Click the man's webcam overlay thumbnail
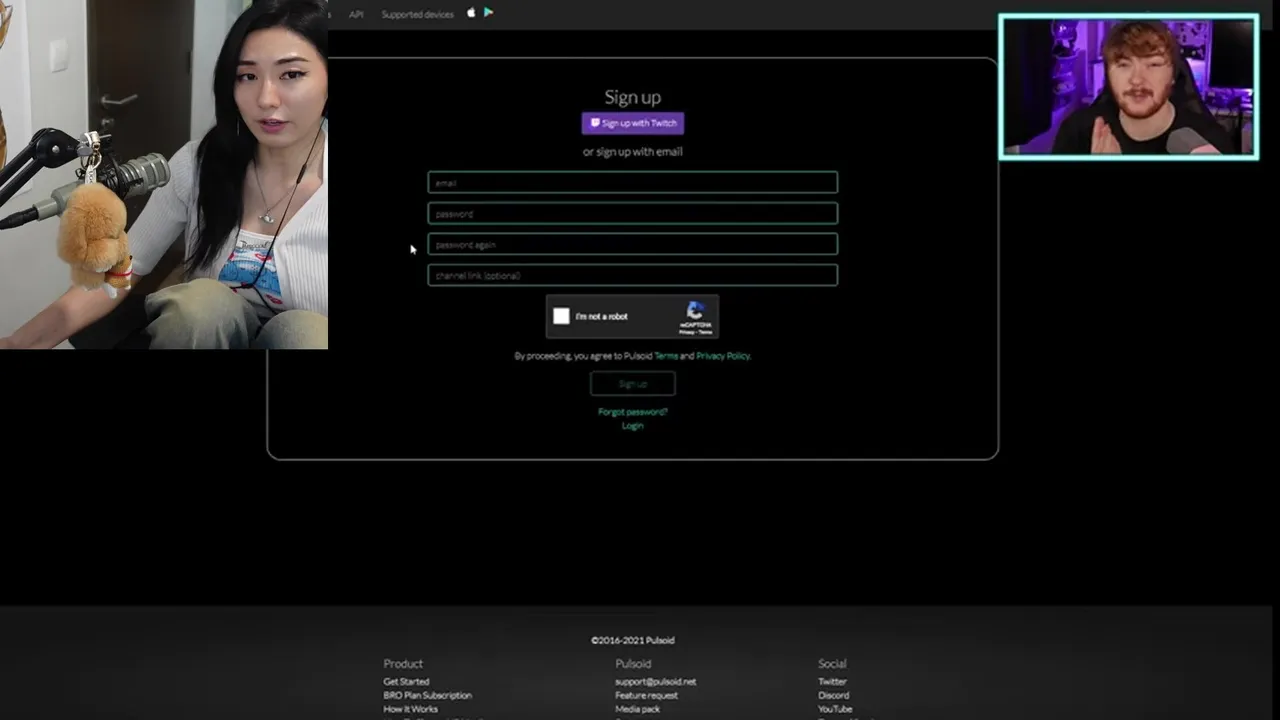Screen dimensions: 1280x720 click(1129, 87)
